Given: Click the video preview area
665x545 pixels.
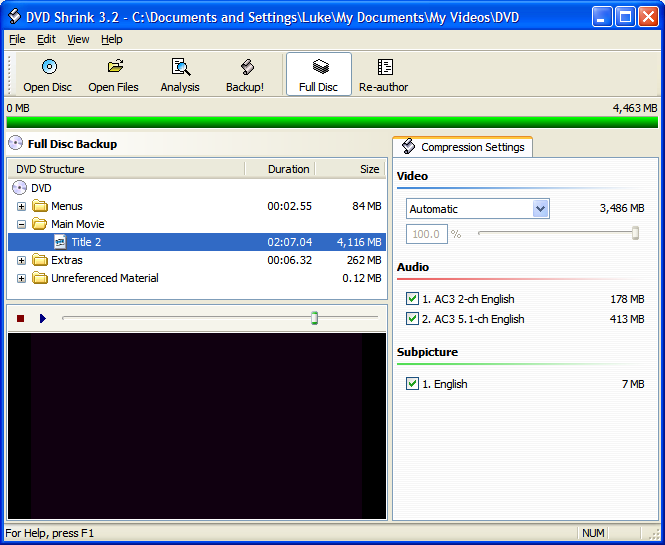Looking at the screenshot, I should click(x=197, y=426).
